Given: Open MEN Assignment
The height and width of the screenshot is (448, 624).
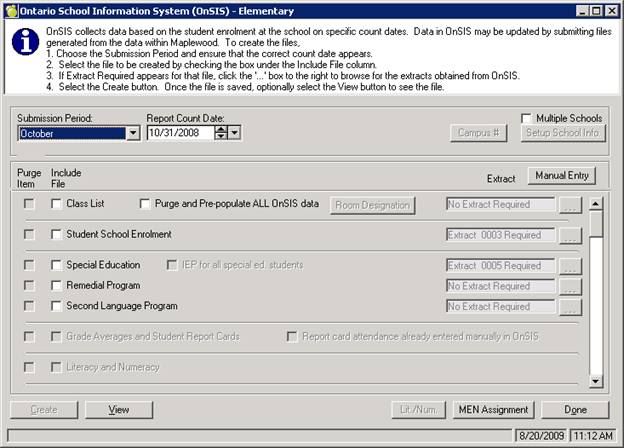Looking at the screenshot, I should tap(493, 410).
